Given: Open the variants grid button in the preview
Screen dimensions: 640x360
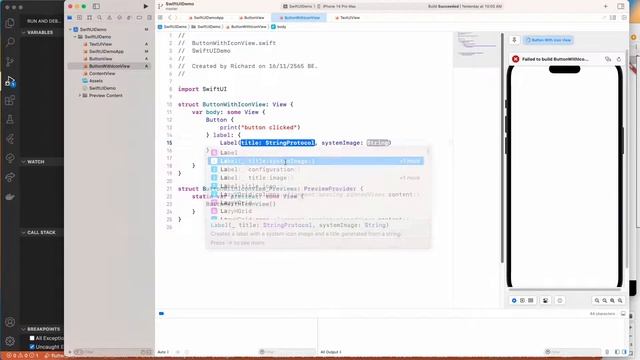Looking at the screenshot, I should 531,300.
